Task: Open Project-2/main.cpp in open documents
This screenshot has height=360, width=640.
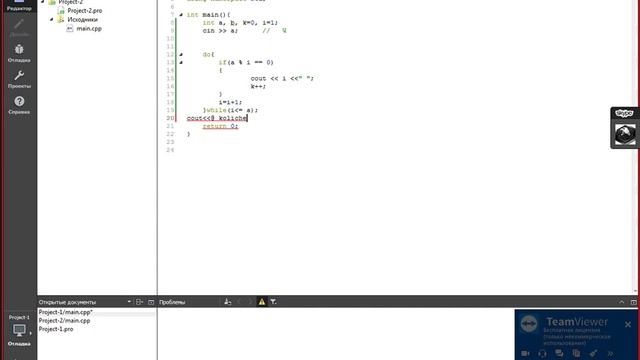Action: (64, 321)
